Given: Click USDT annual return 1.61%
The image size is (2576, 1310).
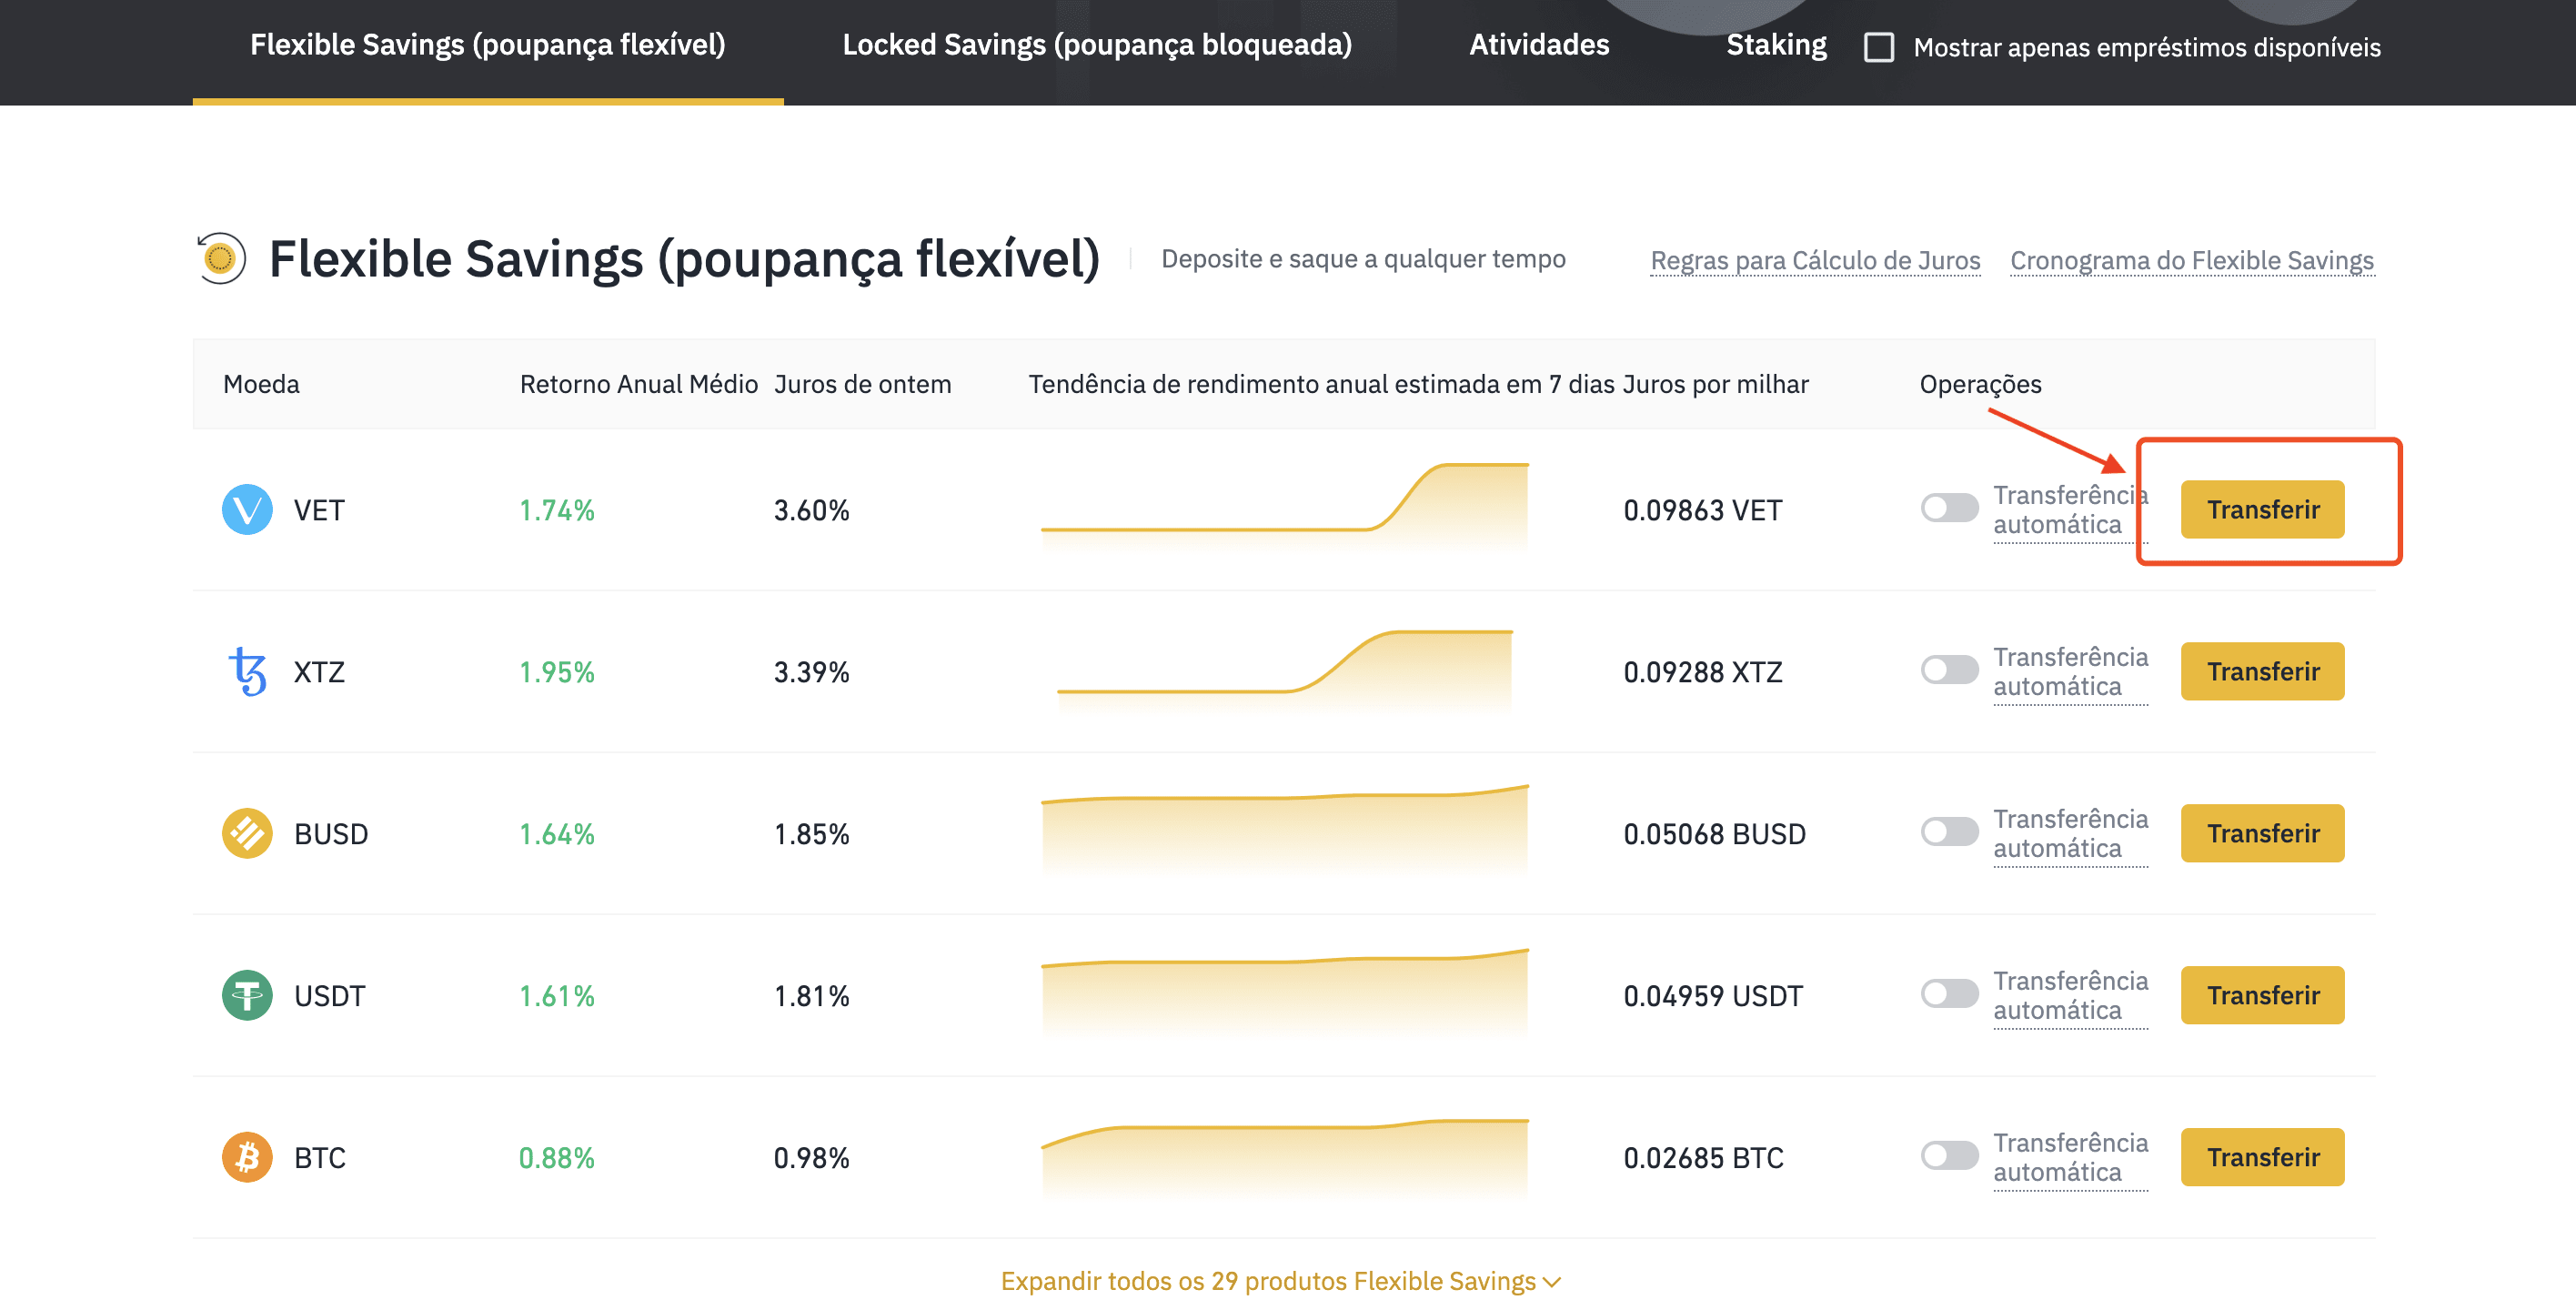Looking at the screenshot, I should coord(556,997).
